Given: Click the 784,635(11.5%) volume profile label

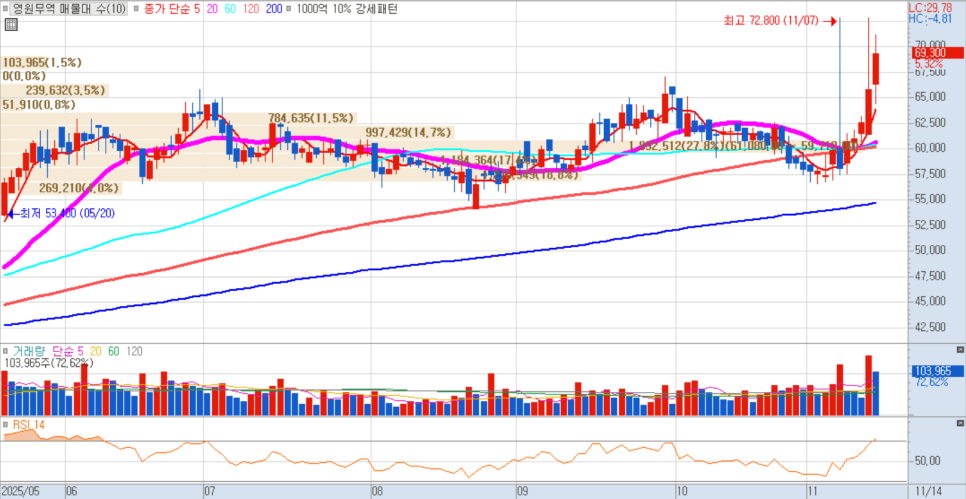Looking at the screenshot, I should tap(311, 118).
